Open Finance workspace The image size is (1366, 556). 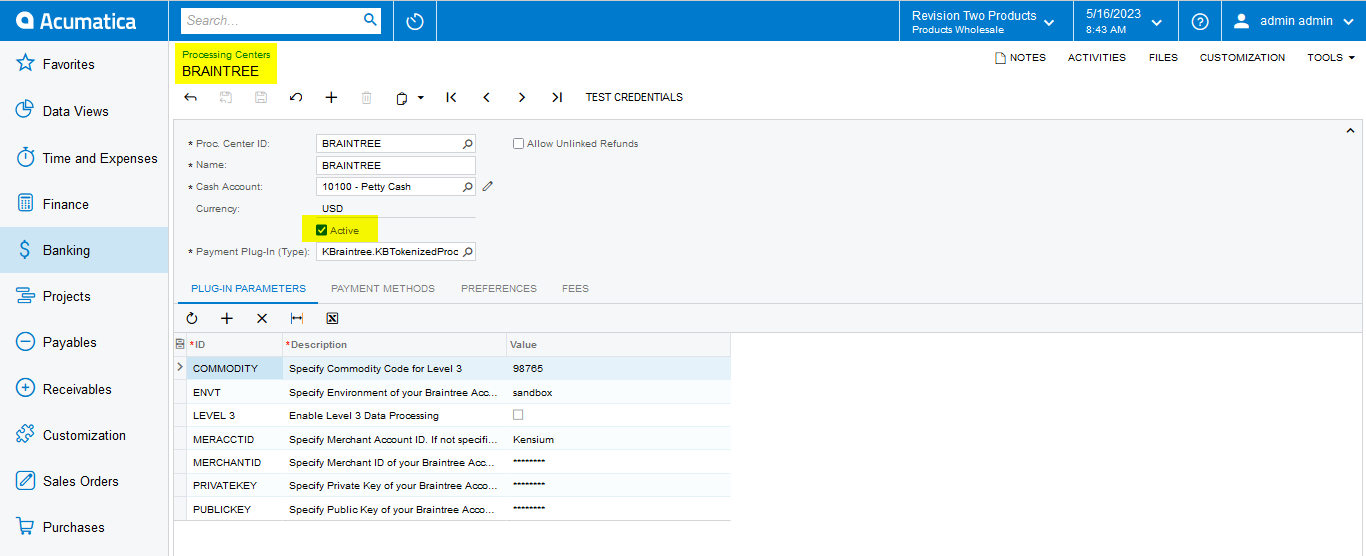(x=84, y=204)
